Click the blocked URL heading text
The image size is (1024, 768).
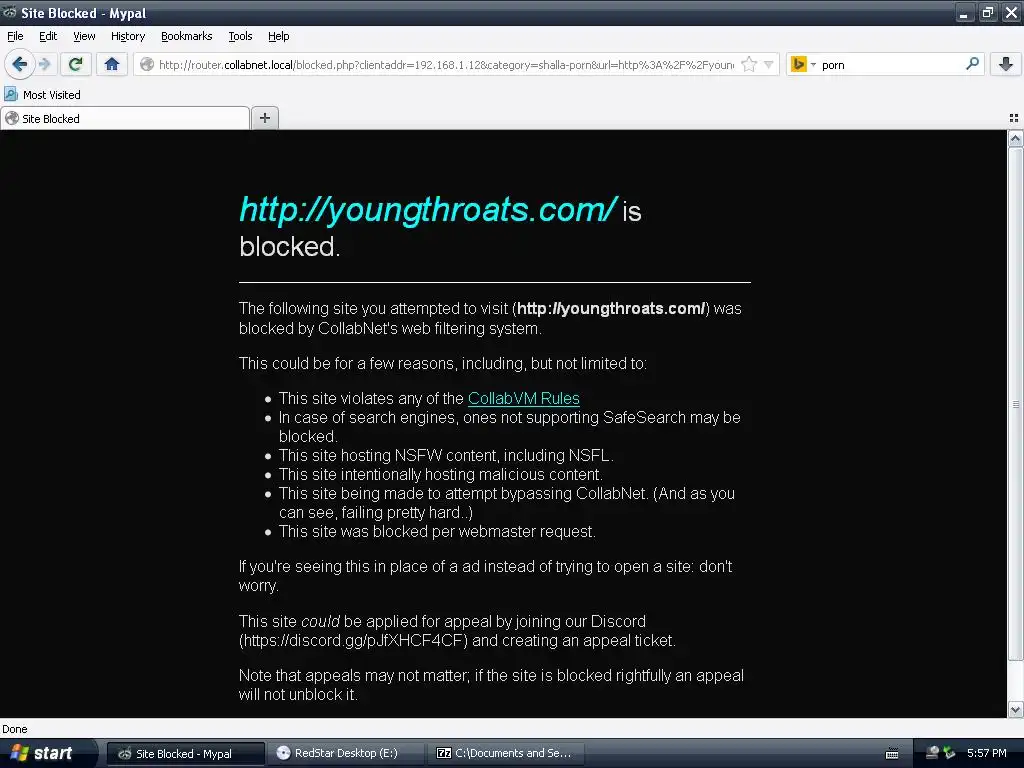[x=428, y=210]
